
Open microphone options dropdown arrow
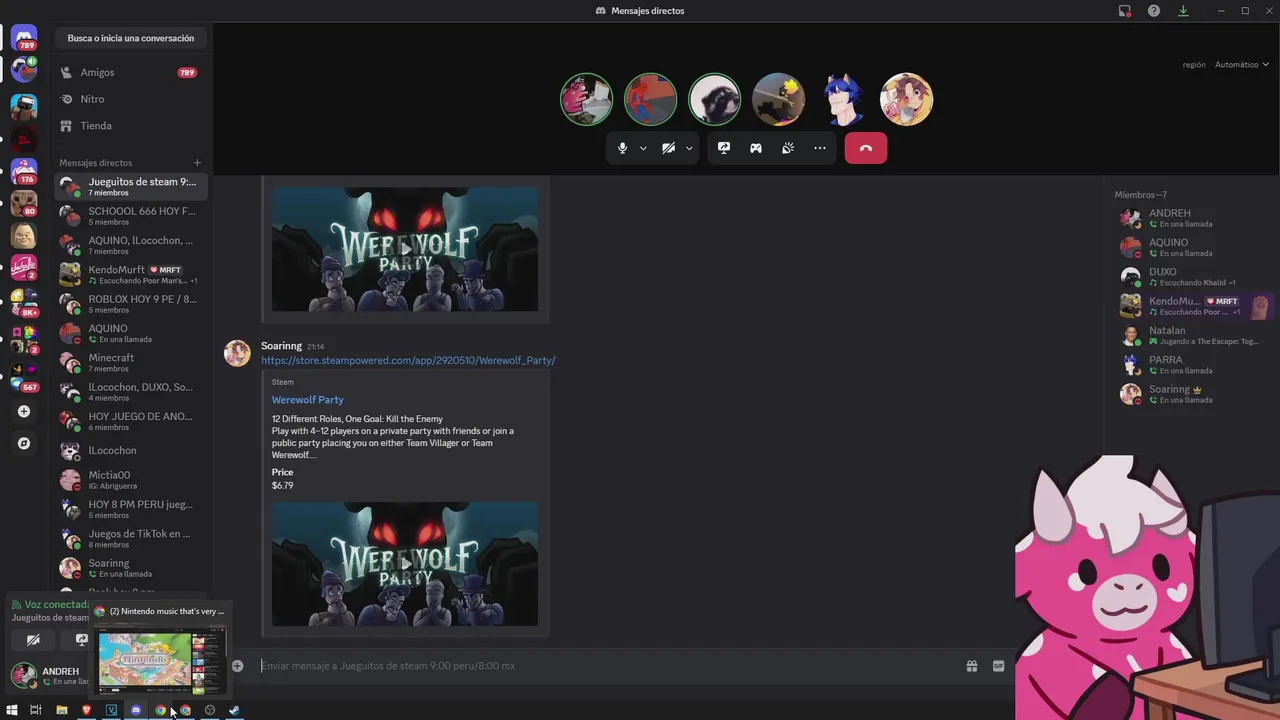tap(643, 148)
